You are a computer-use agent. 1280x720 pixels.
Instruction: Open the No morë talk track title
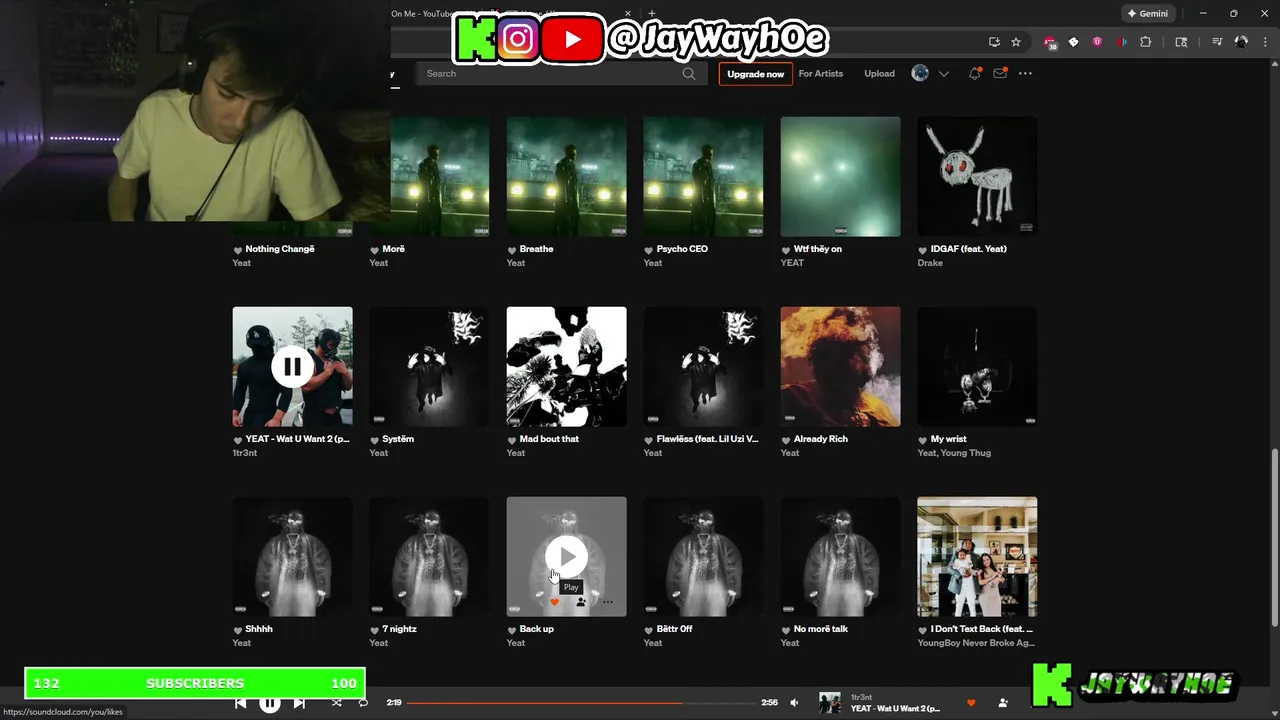820,629
